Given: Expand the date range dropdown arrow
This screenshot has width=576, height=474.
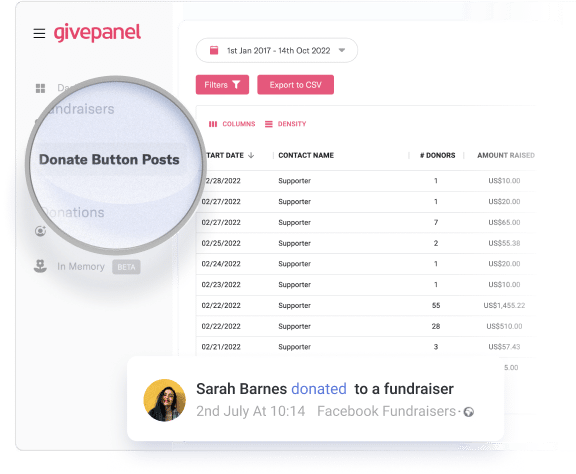Looking at the screenshot, I should coord(342,50).
